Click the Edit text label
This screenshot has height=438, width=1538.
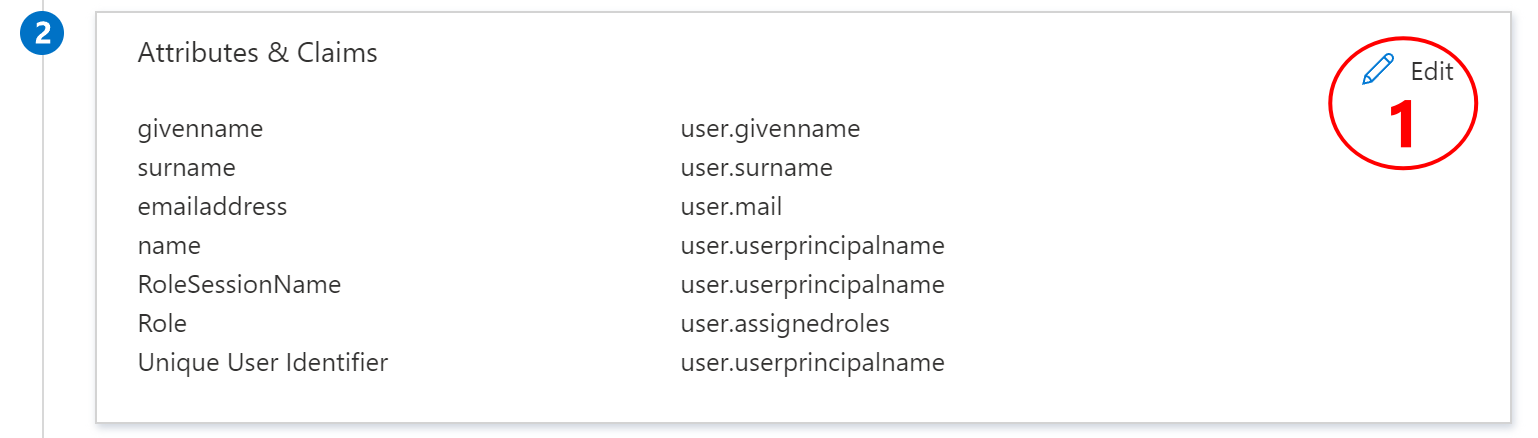1431,71
